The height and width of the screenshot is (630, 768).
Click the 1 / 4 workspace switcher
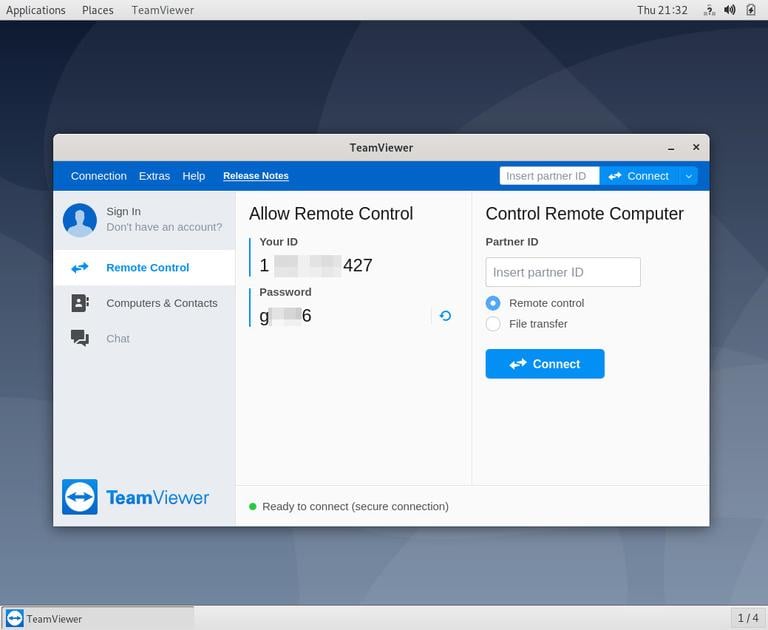[748, 618]
